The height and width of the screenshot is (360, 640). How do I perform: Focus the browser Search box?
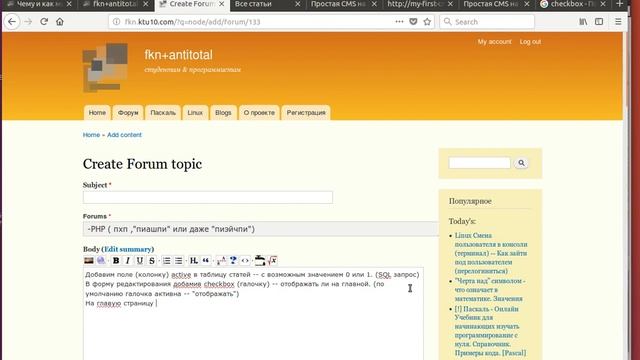[x=487, y=22]
